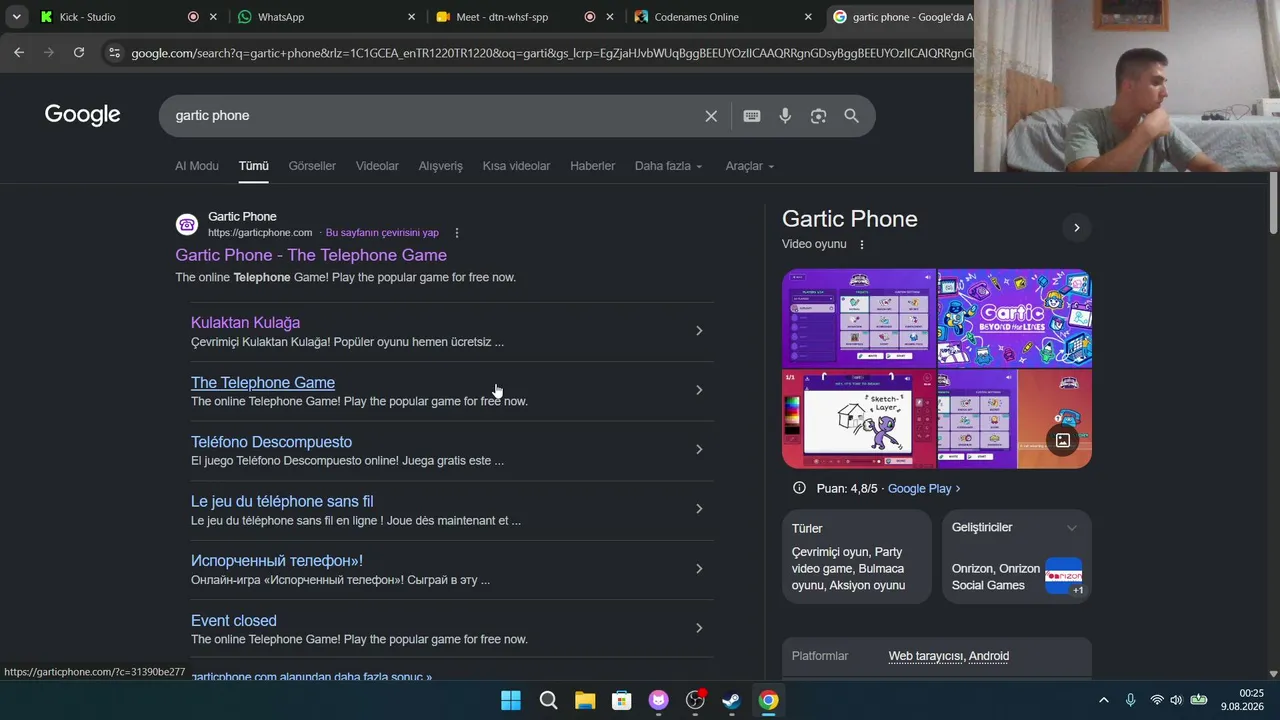Viewport: 1280px width, 720px height.
Task: Open 'Gartic Phone - The Telephone Game' result
Action: tap(311, 255)
